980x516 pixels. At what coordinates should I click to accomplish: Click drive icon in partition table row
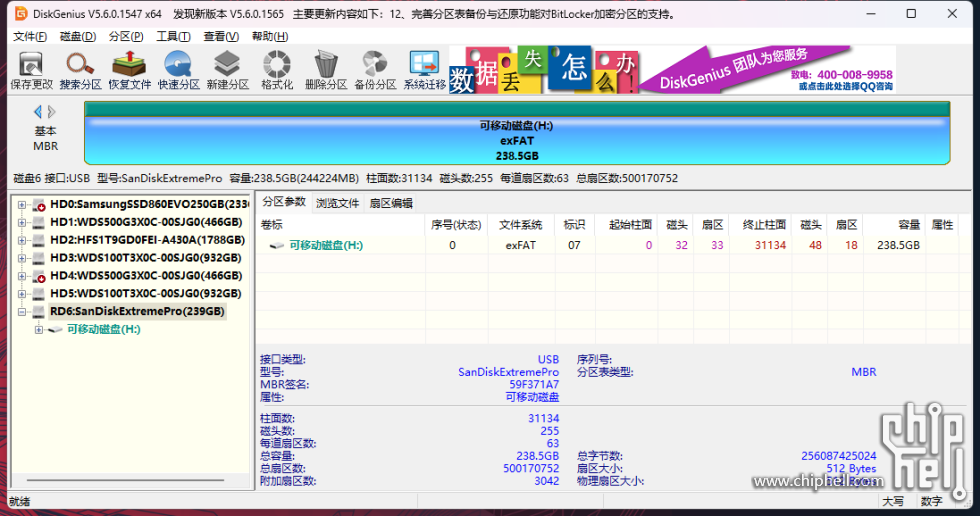pos(277,246)
